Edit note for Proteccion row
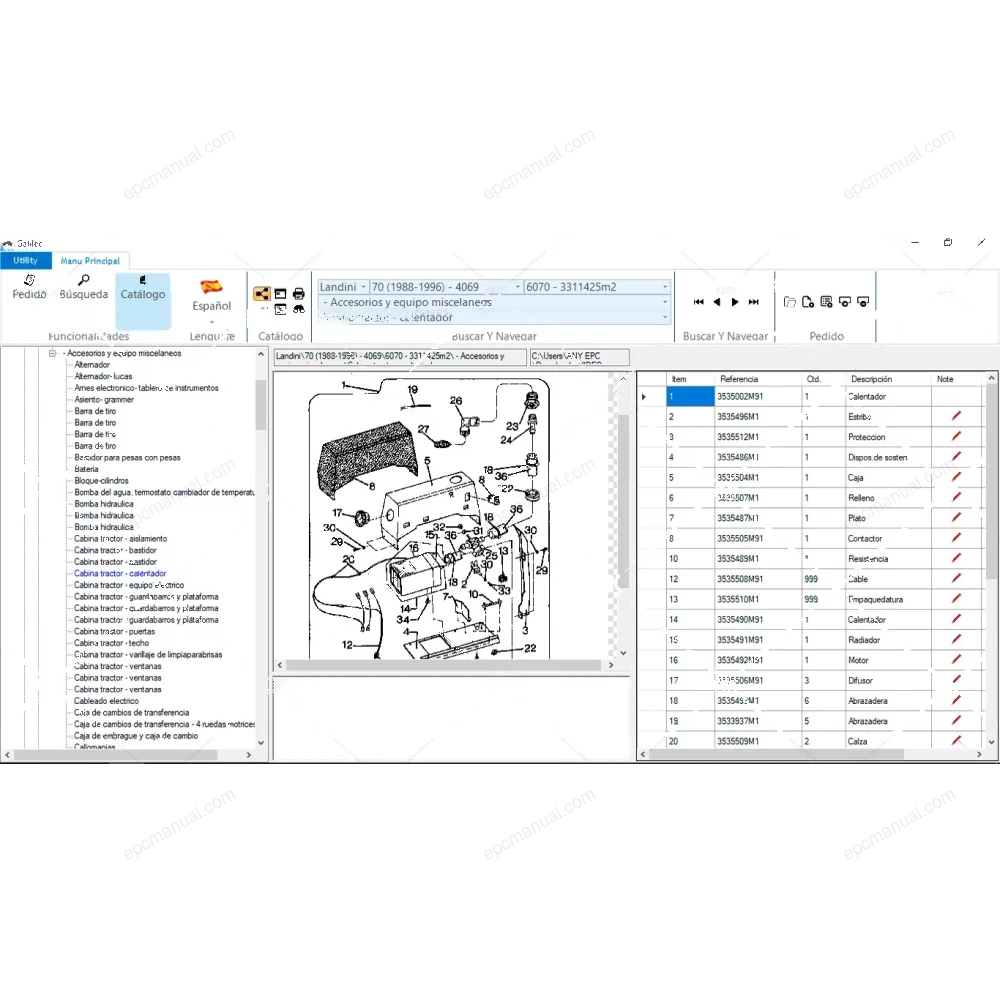The height and width of the screenshot is (1000, 1000). pos(956,436)
